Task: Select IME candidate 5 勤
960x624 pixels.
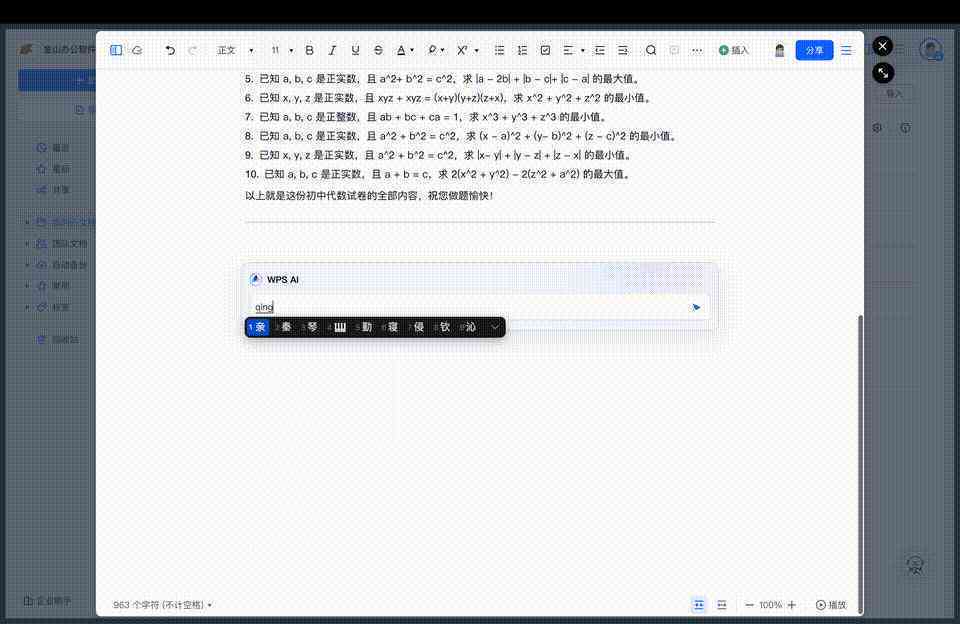Action: point(364,327)
